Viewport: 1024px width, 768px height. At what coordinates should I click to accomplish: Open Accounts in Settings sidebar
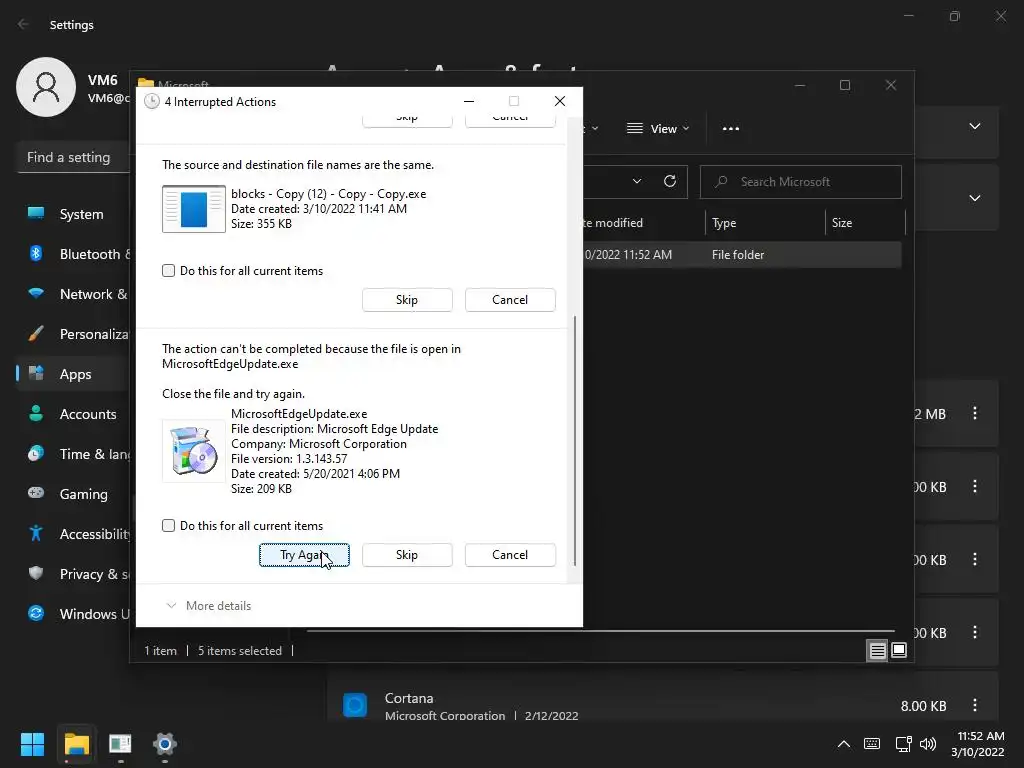[x=73, y=414]
